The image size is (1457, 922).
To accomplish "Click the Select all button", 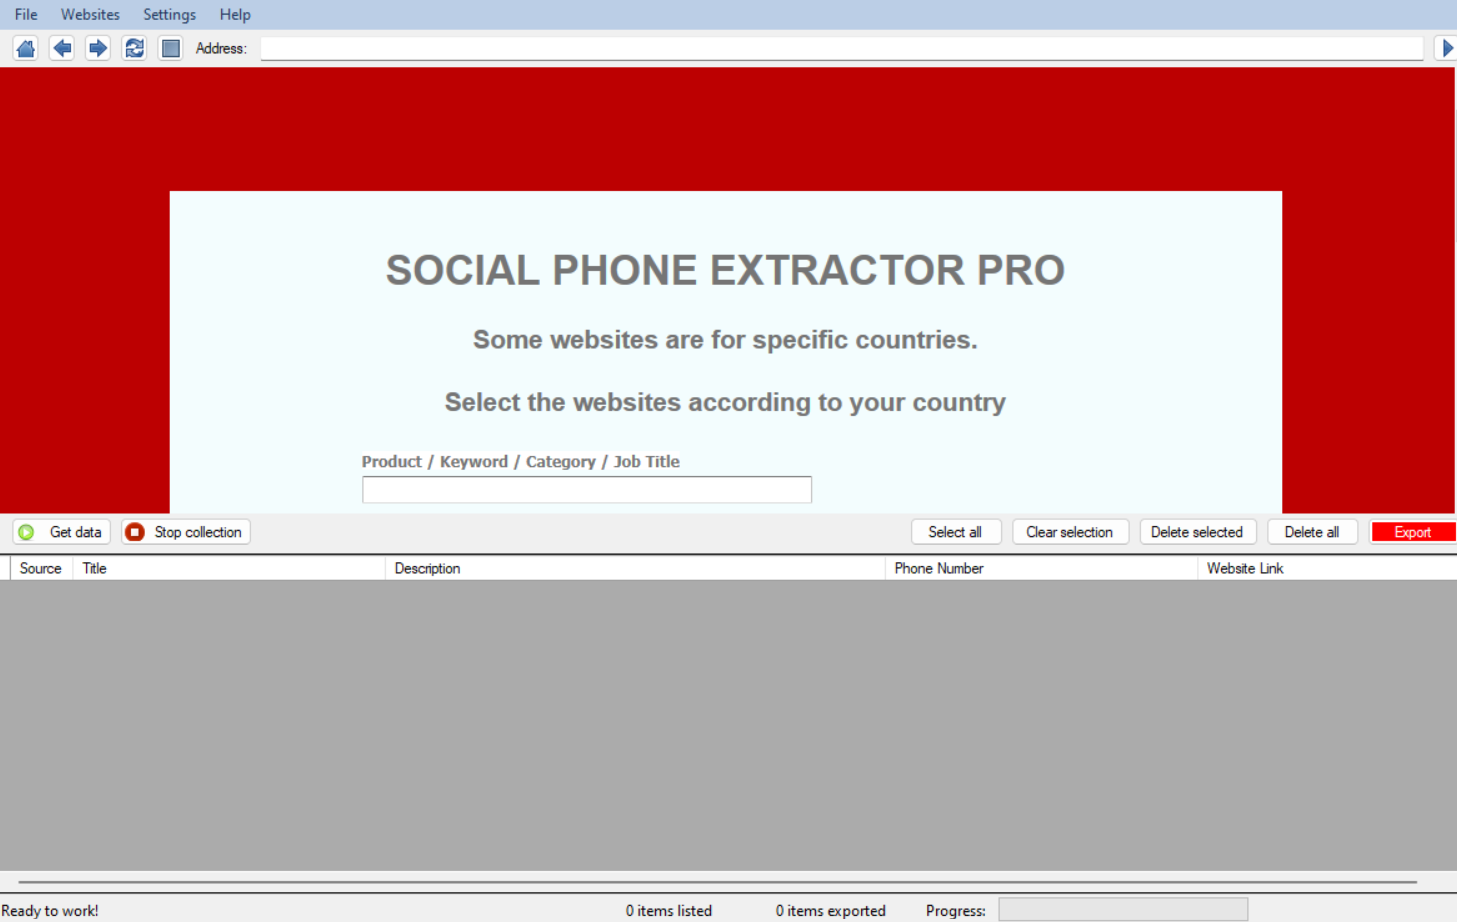I will tap(955, 532).
